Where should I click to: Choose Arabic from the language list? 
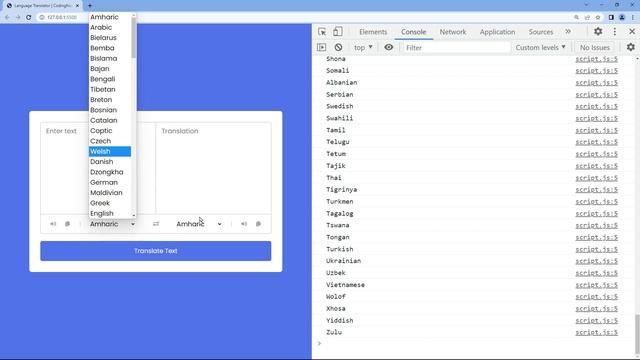tap(110, 27)
